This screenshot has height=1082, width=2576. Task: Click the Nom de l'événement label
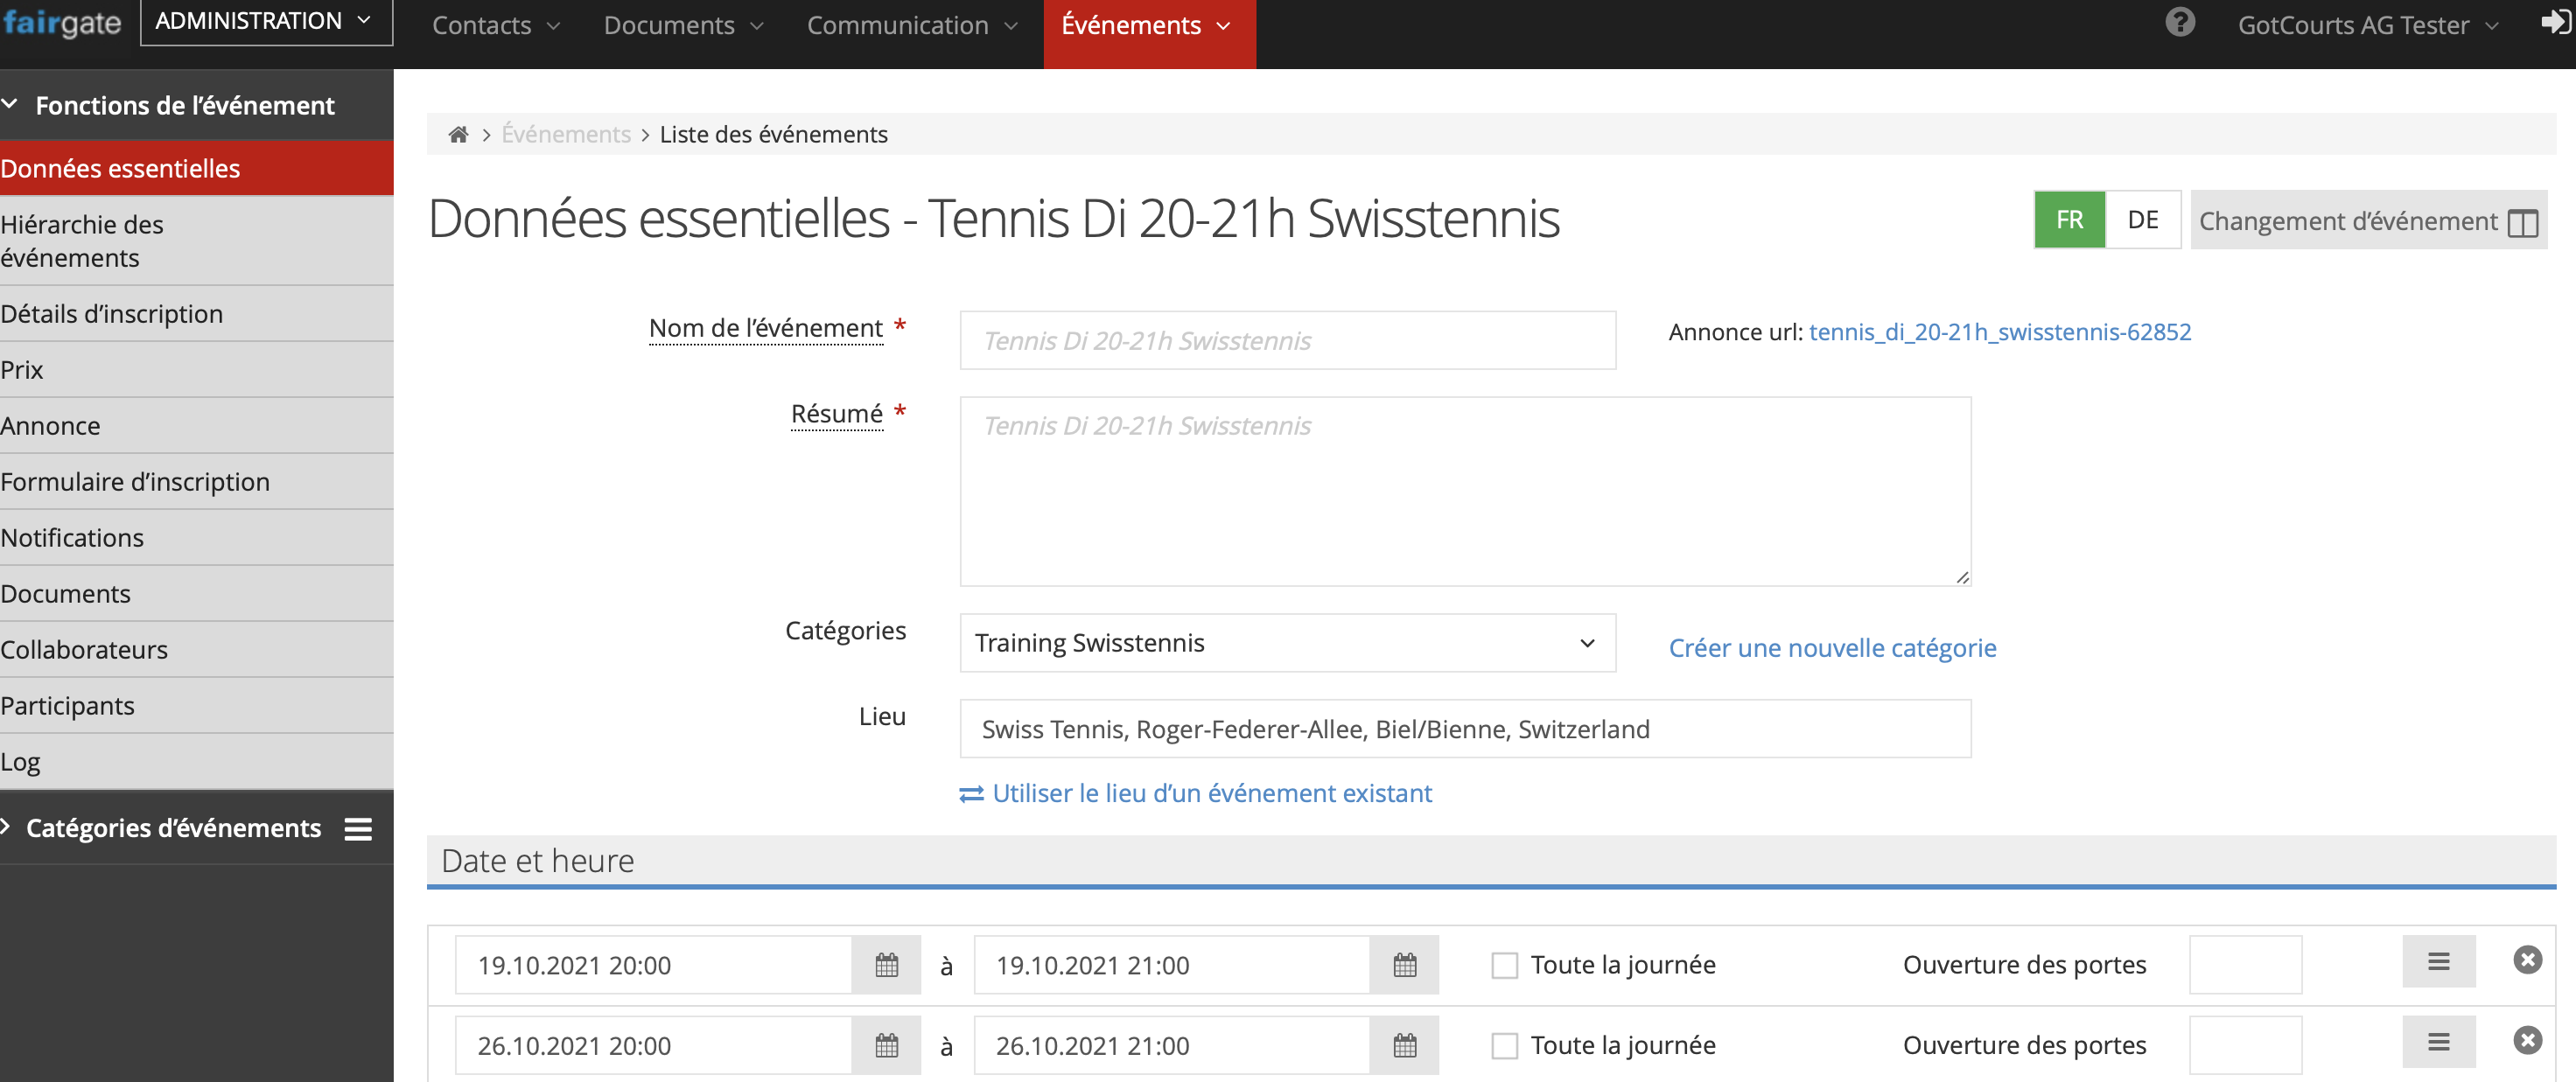765,328
